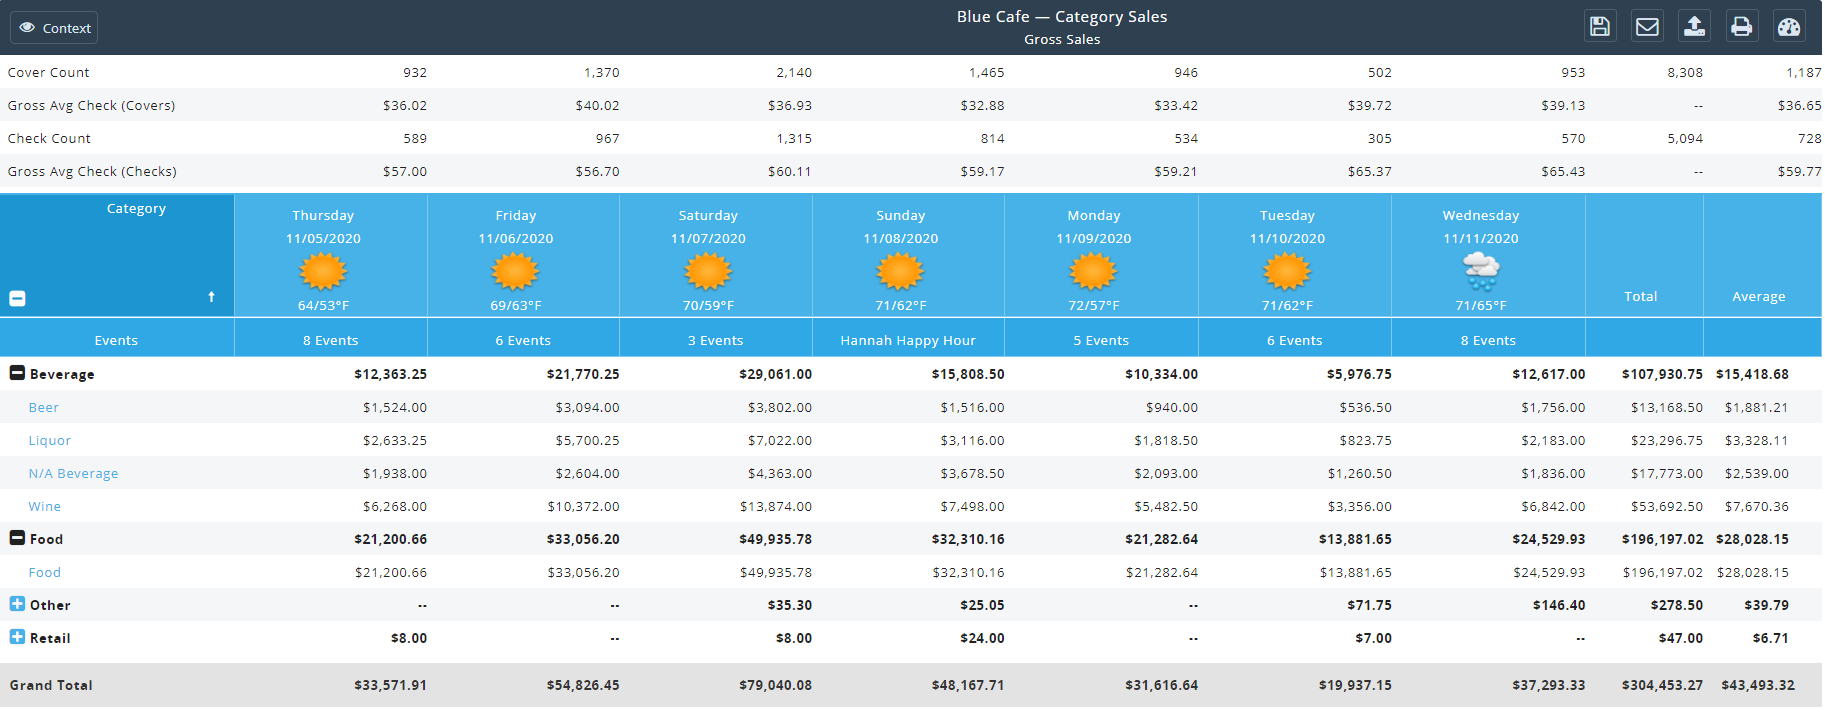The width and height of the screenshot is (1825, 715).
Task: Open the Liquor category link
Action: coord(50,440)
